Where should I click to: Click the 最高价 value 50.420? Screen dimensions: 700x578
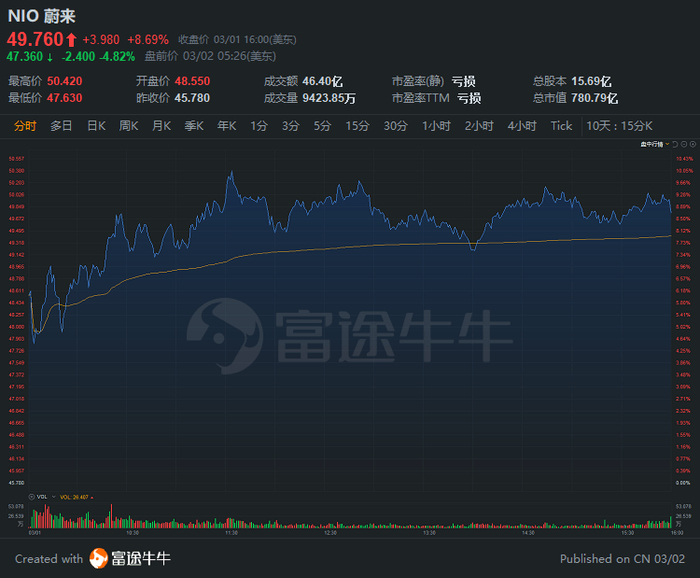(x=65, y=81)
